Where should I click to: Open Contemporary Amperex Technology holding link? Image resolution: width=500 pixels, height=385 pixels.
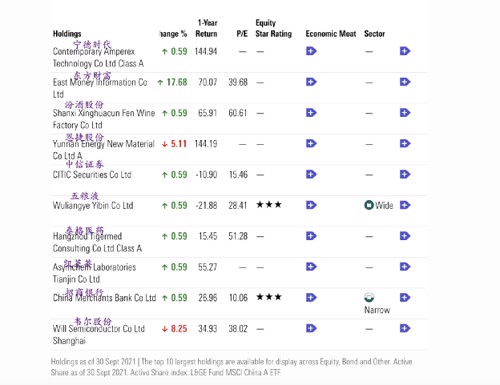coord(98,57)
